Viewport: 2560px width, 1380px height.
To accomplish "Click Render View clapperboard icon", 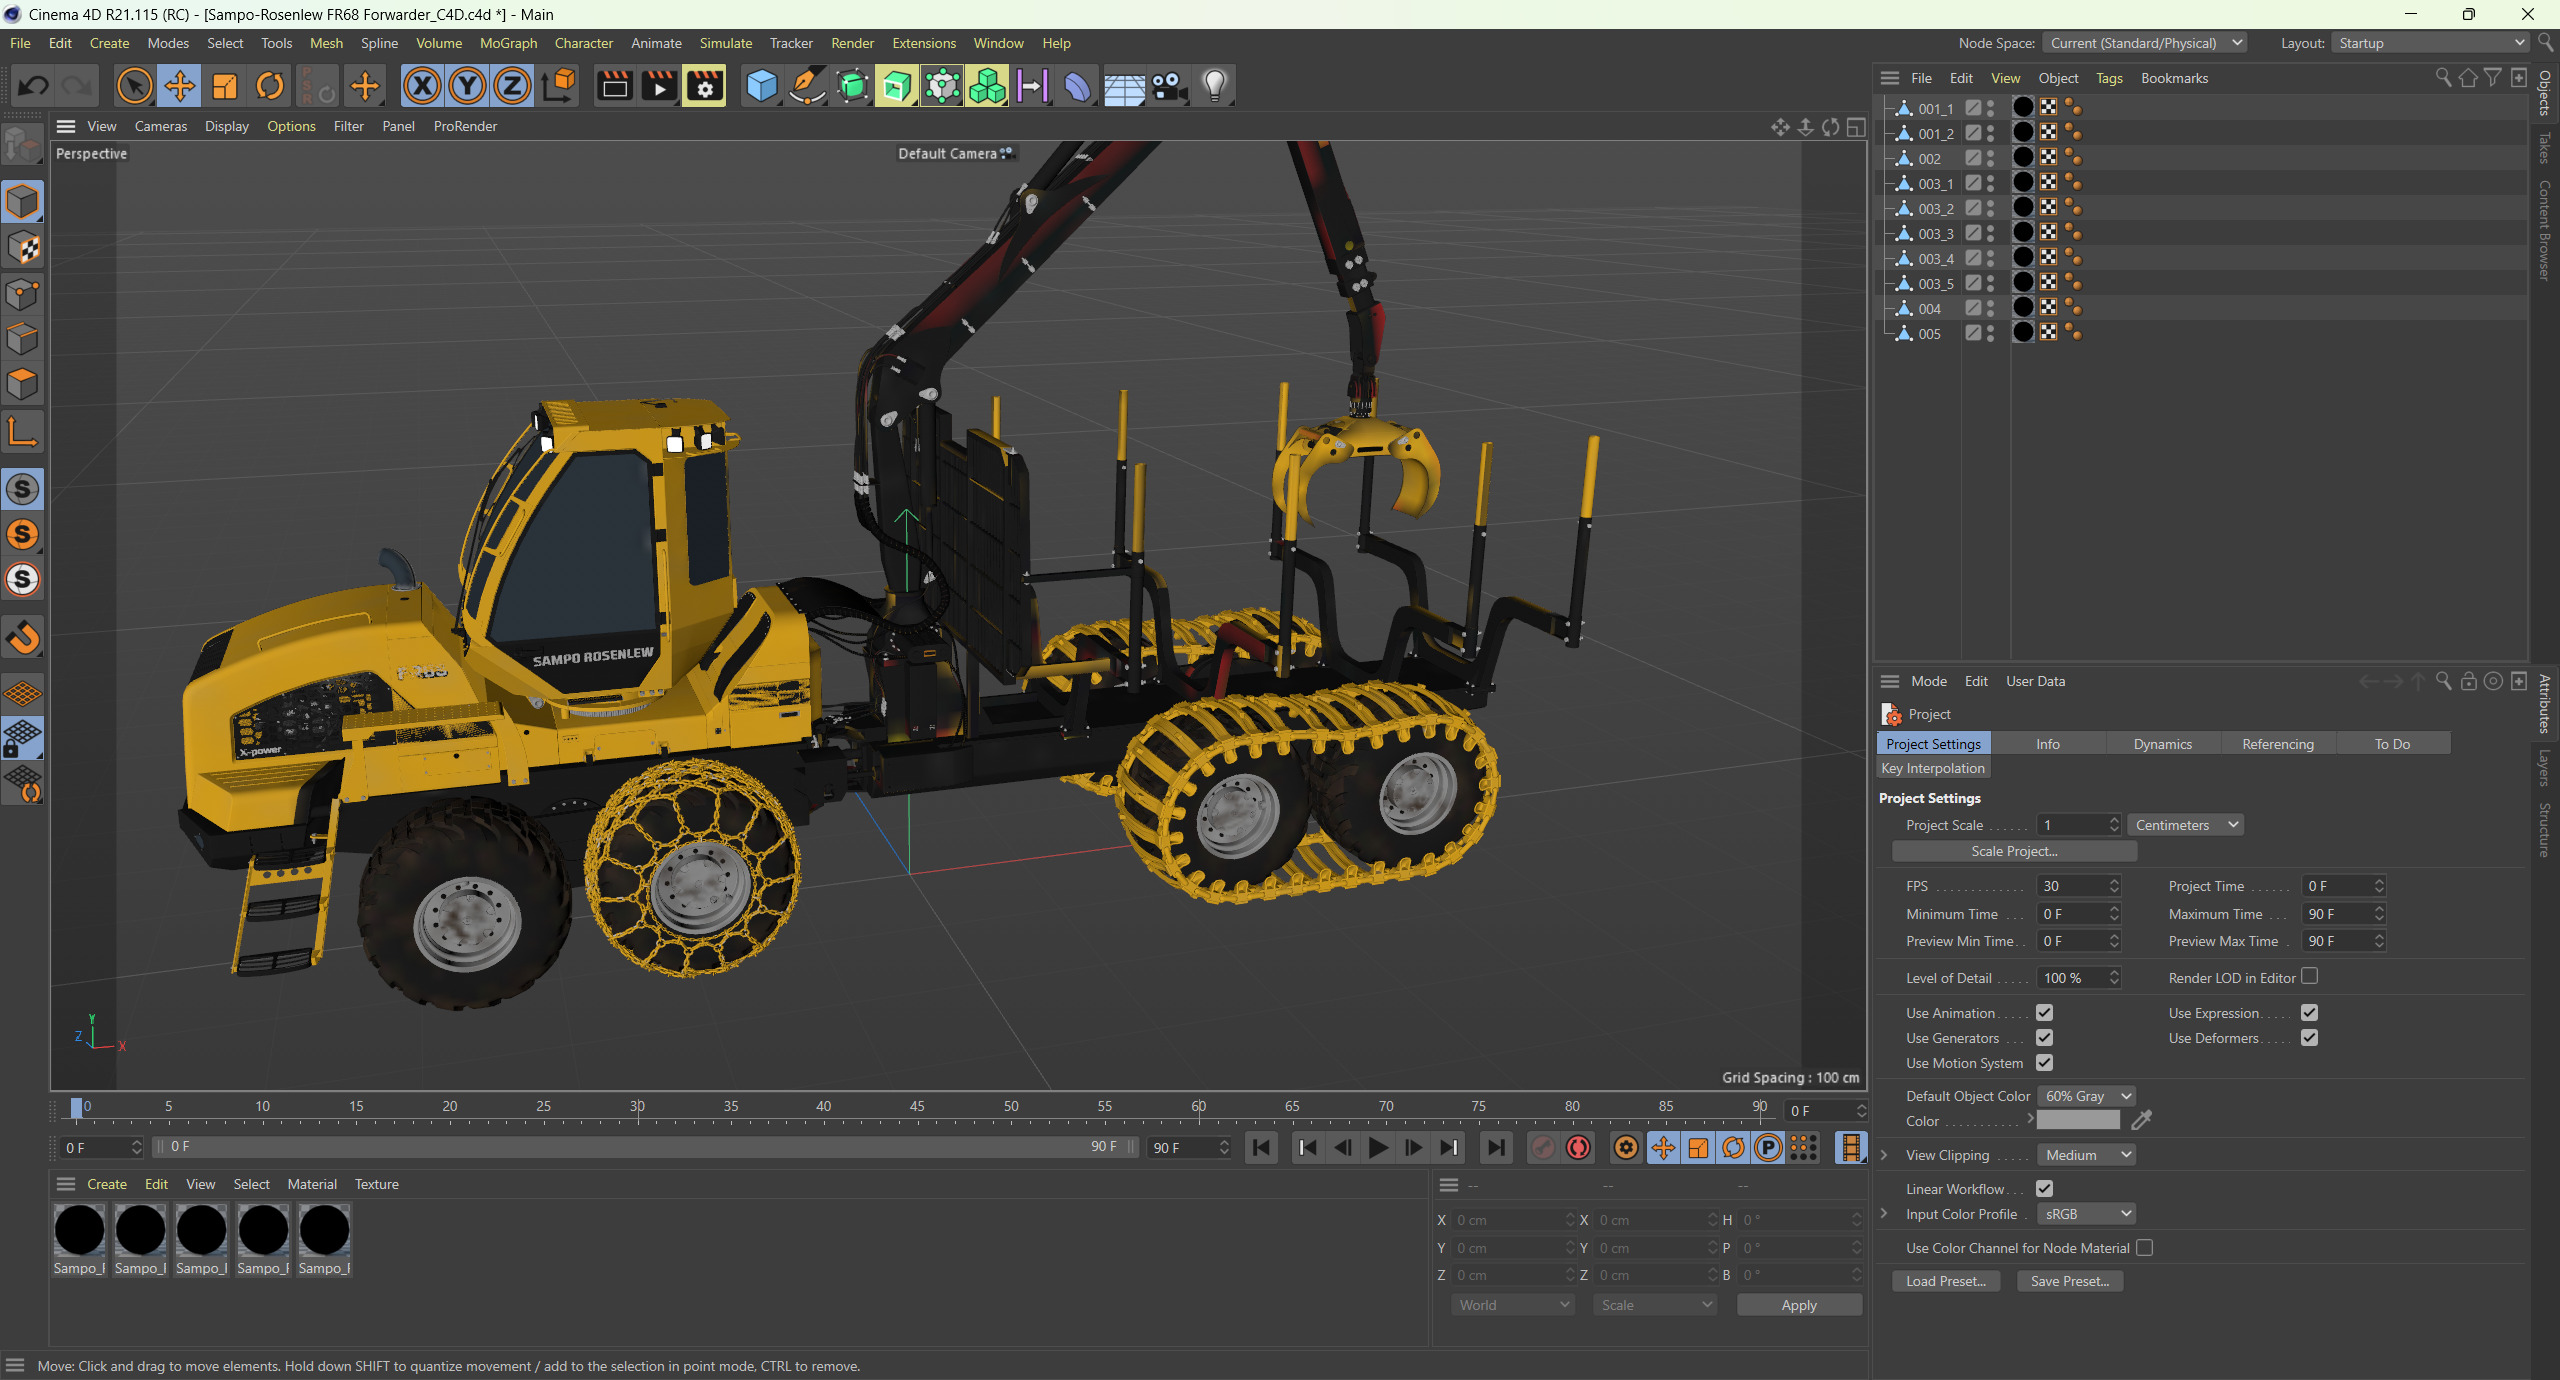I will point(614,86).
